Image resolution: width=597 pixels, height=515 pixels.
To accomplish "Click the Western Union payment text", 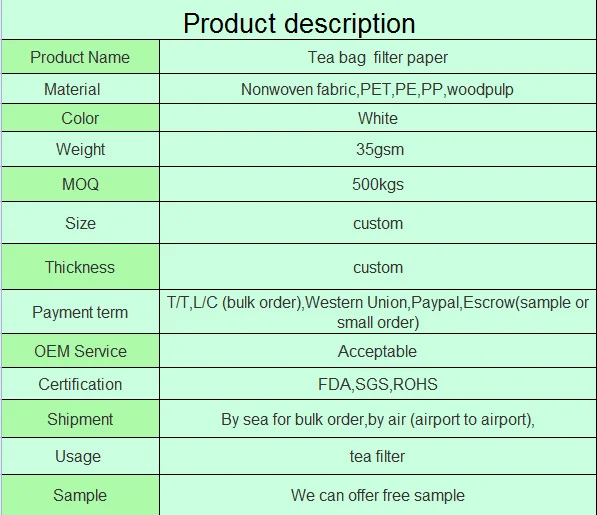I will (x=357, y=302).
